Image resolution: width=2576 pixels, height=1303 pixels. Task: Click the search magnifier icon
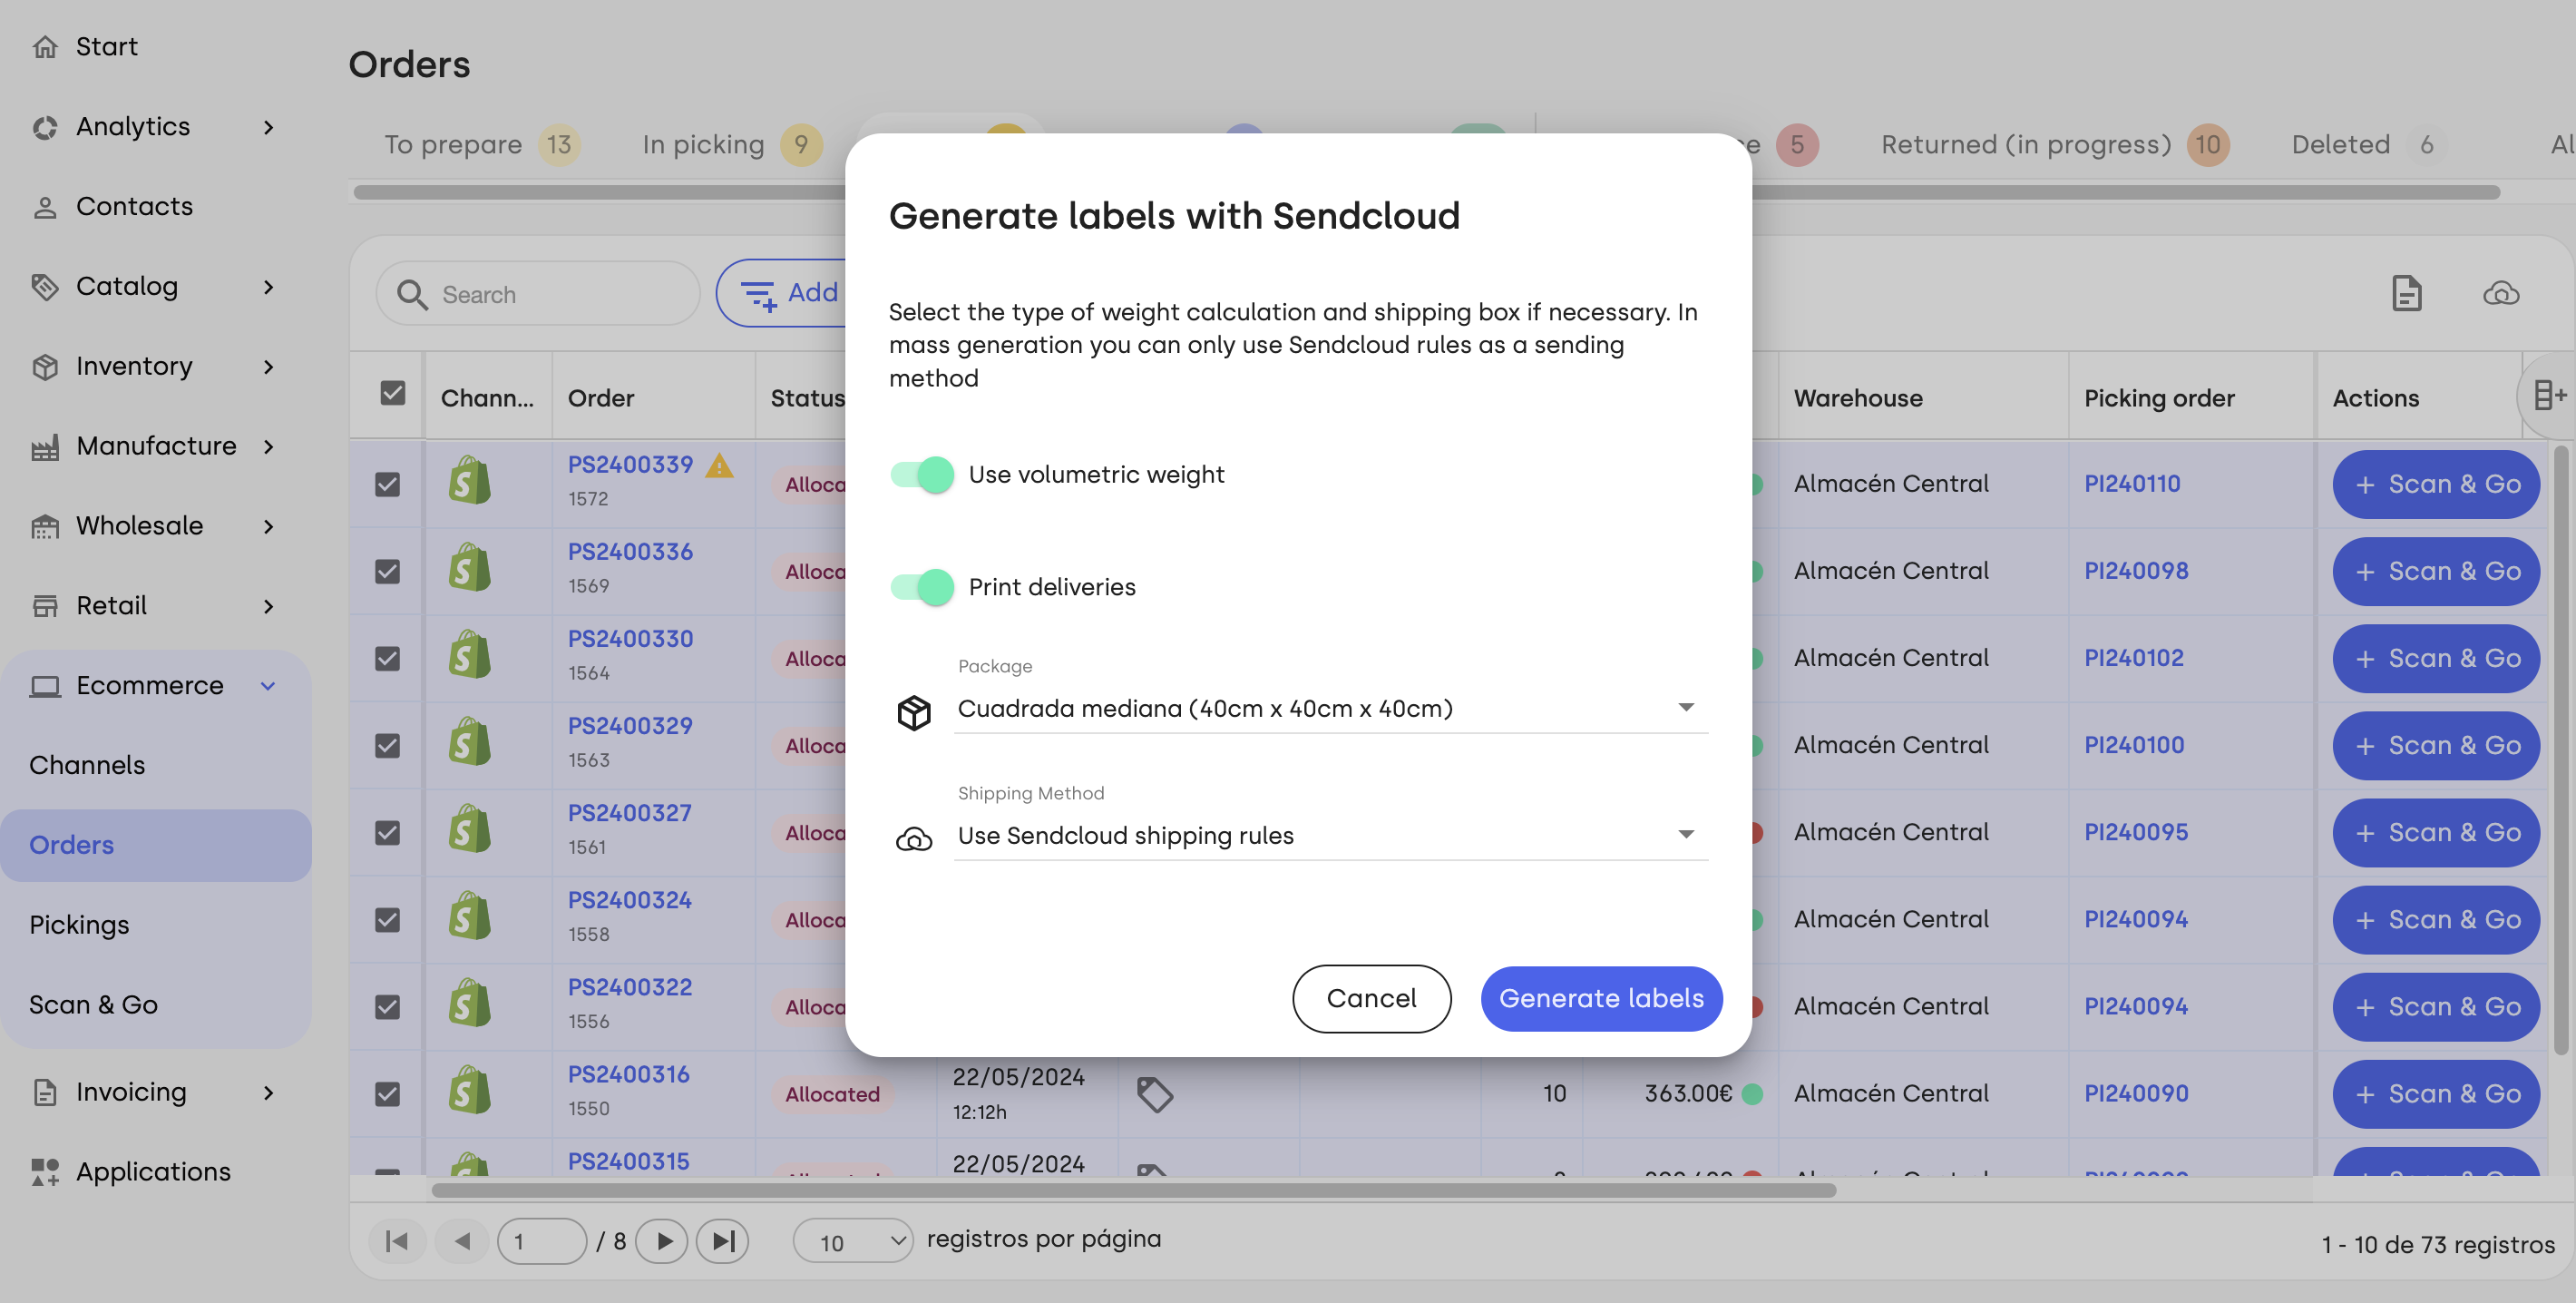412,294
